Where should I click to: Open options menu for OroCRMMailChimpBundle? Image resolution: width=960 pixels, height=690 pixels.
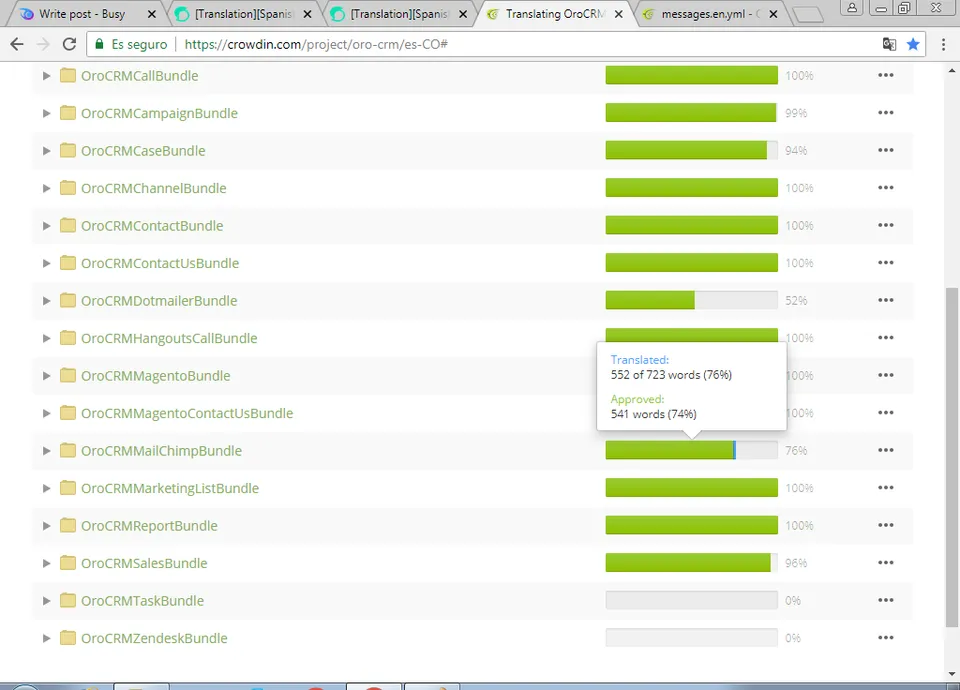[885, 450]
